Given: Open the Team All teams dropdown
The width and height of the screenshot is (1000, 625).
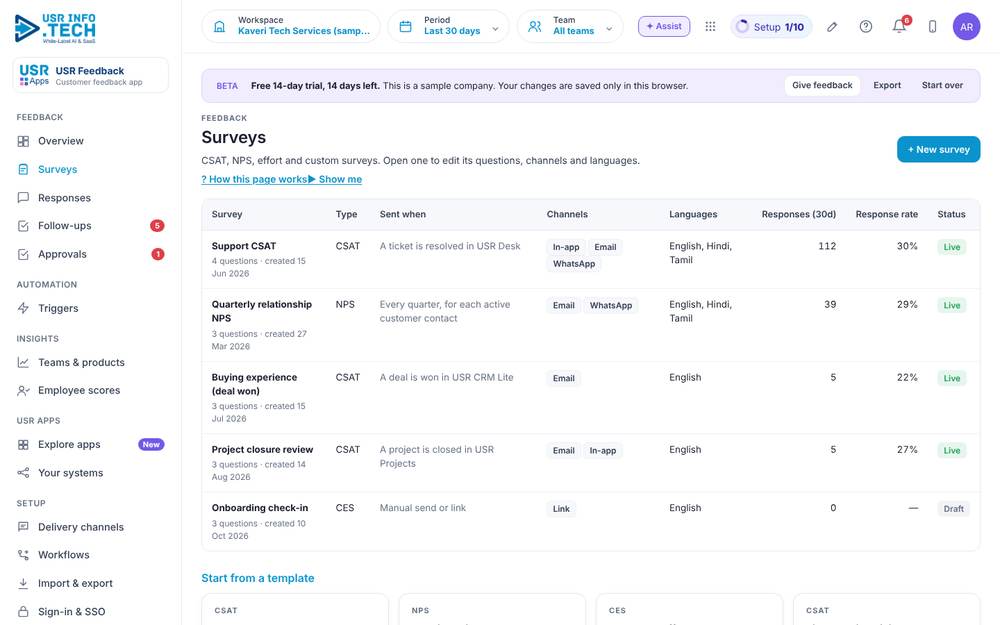Looking at the screenshot, I should (x=570, y=27).
